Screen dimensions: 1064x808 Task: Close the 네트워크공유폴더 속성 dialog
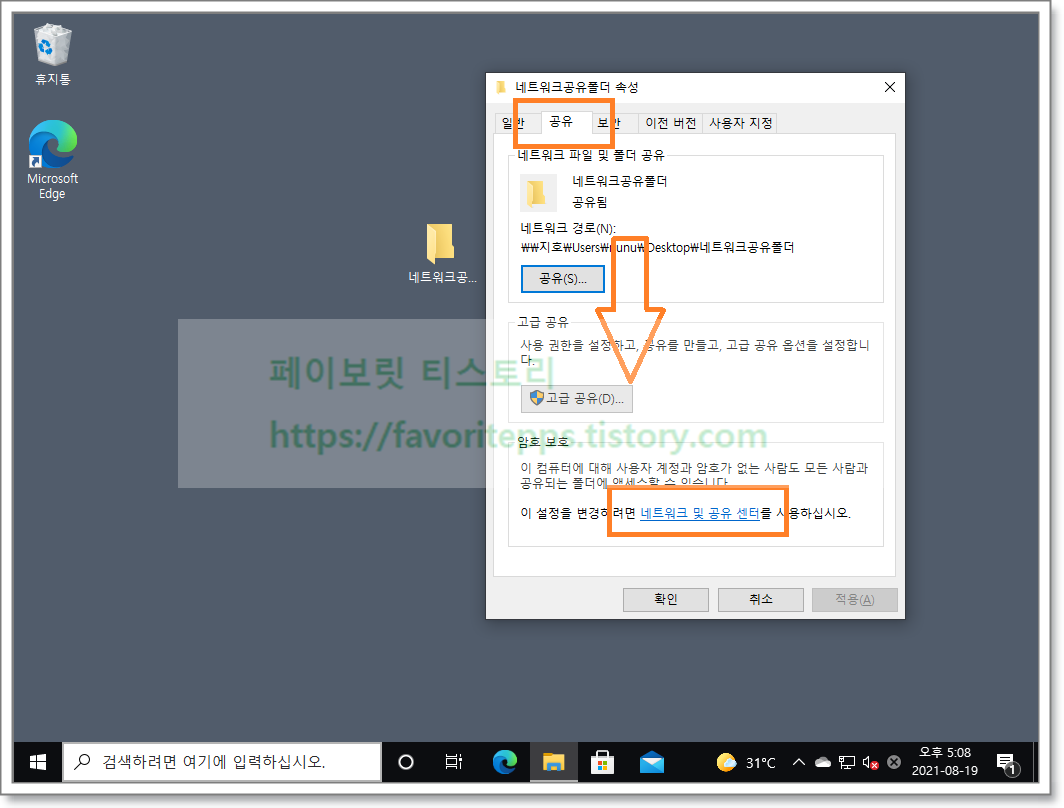890,87
